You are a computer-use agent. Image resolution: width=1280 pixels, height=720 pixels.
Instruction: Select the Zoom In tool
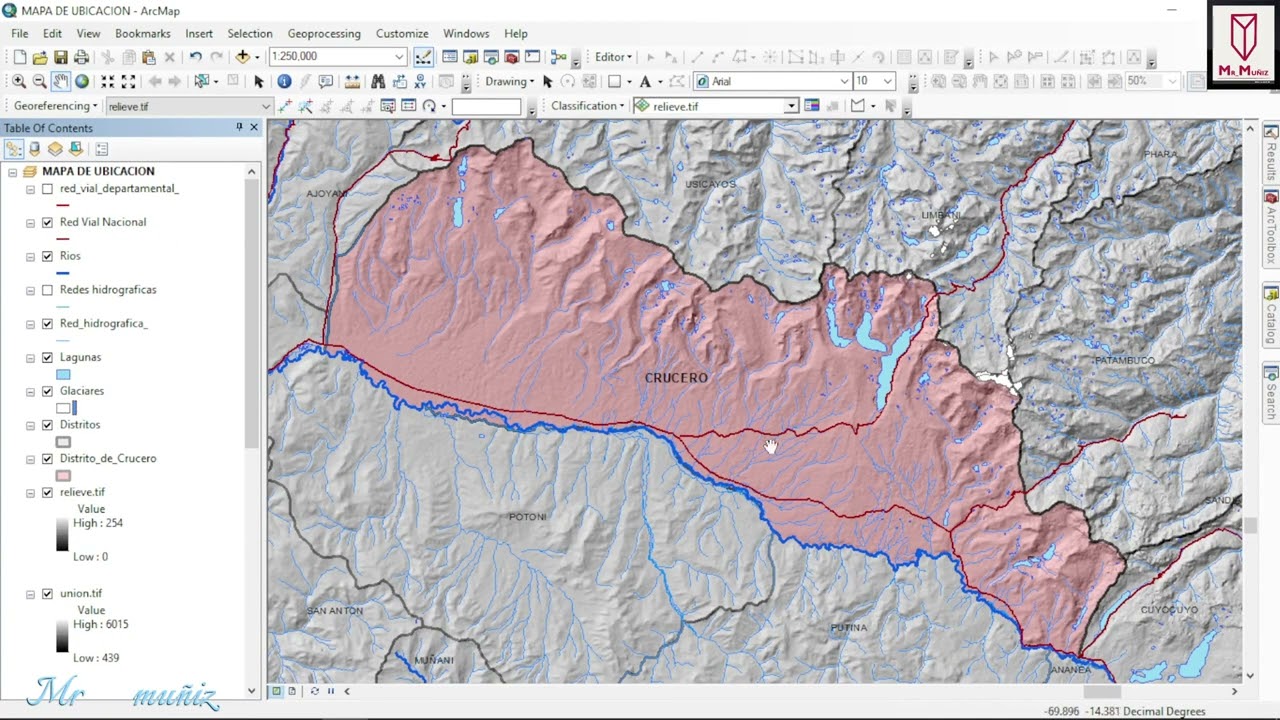(x=19, y=81)
